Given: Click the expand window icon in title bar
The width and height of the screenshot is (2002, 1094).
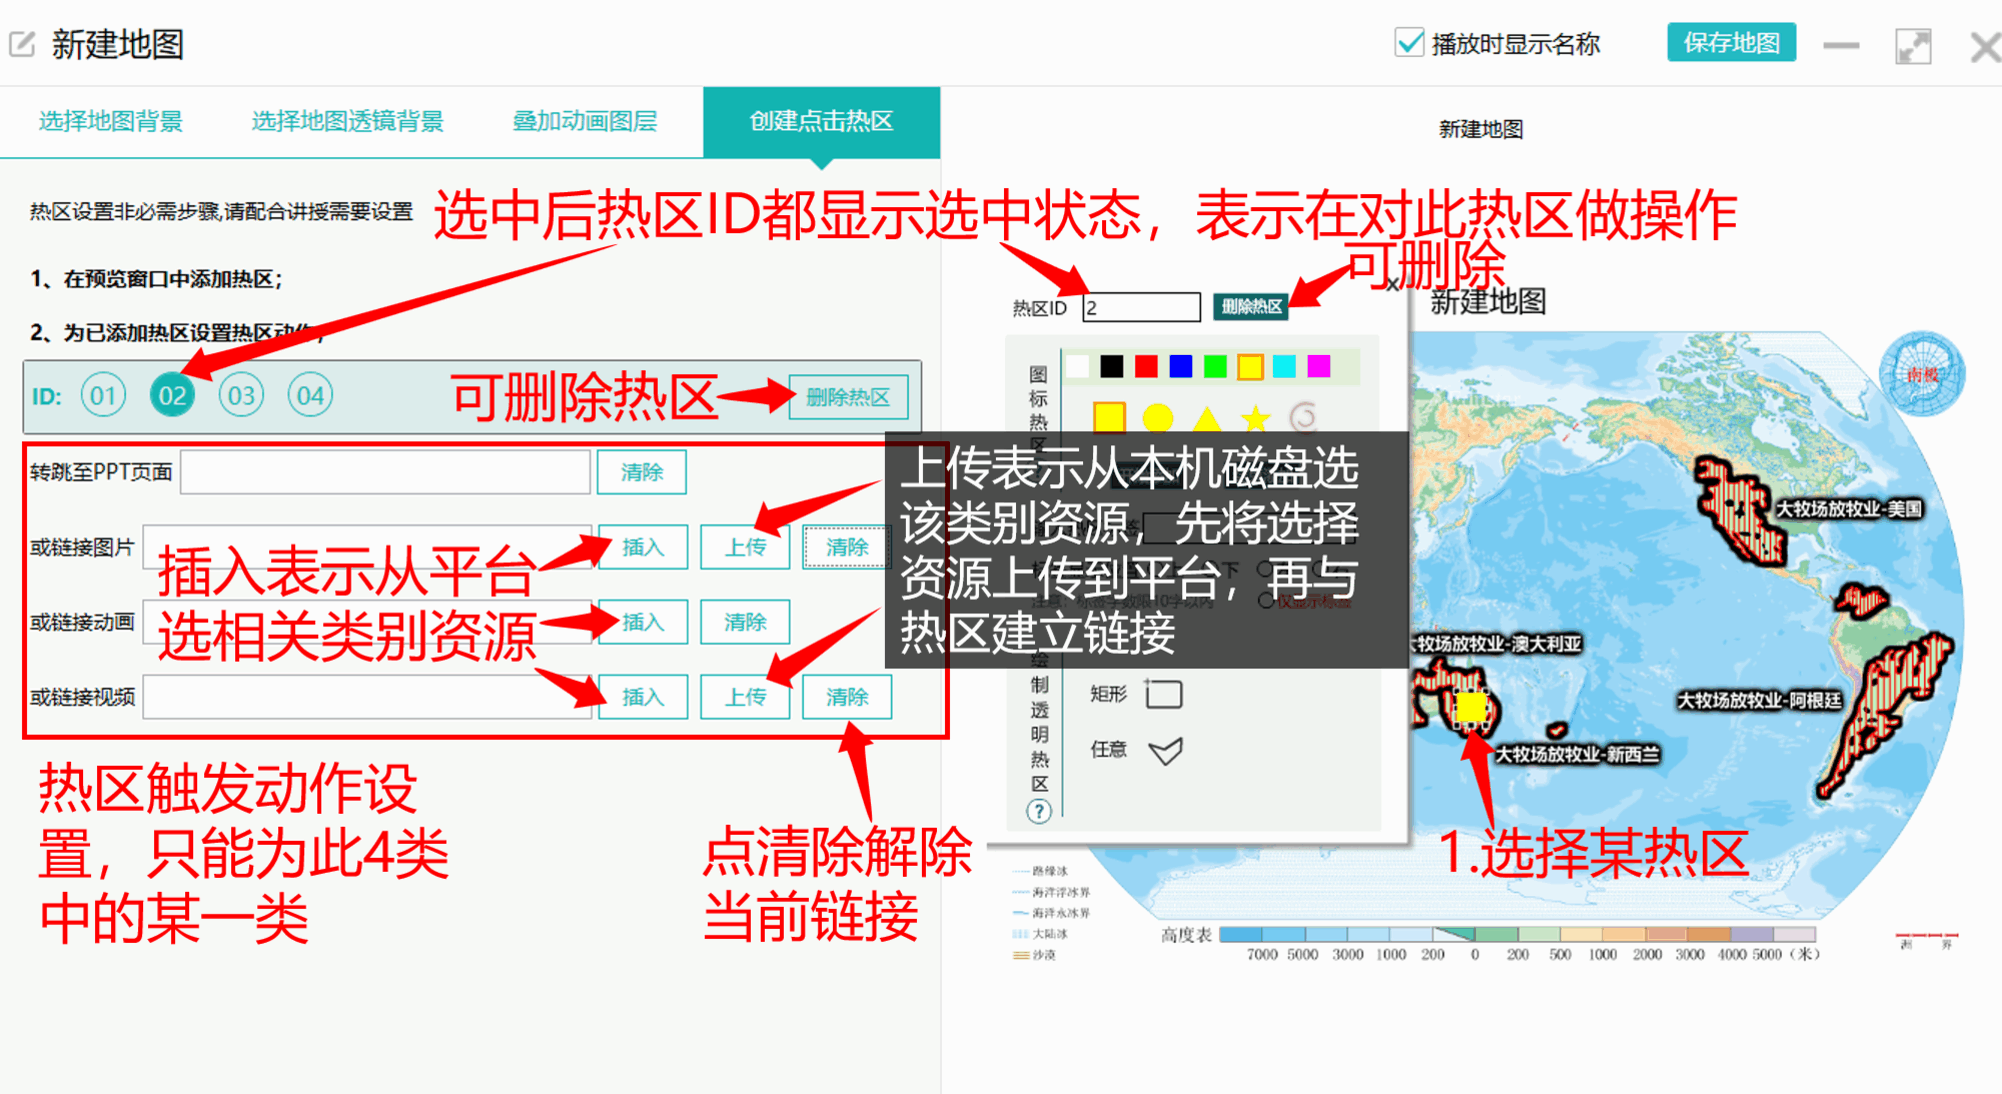Looking at the screenshot, I should (x=1912, y=46).
